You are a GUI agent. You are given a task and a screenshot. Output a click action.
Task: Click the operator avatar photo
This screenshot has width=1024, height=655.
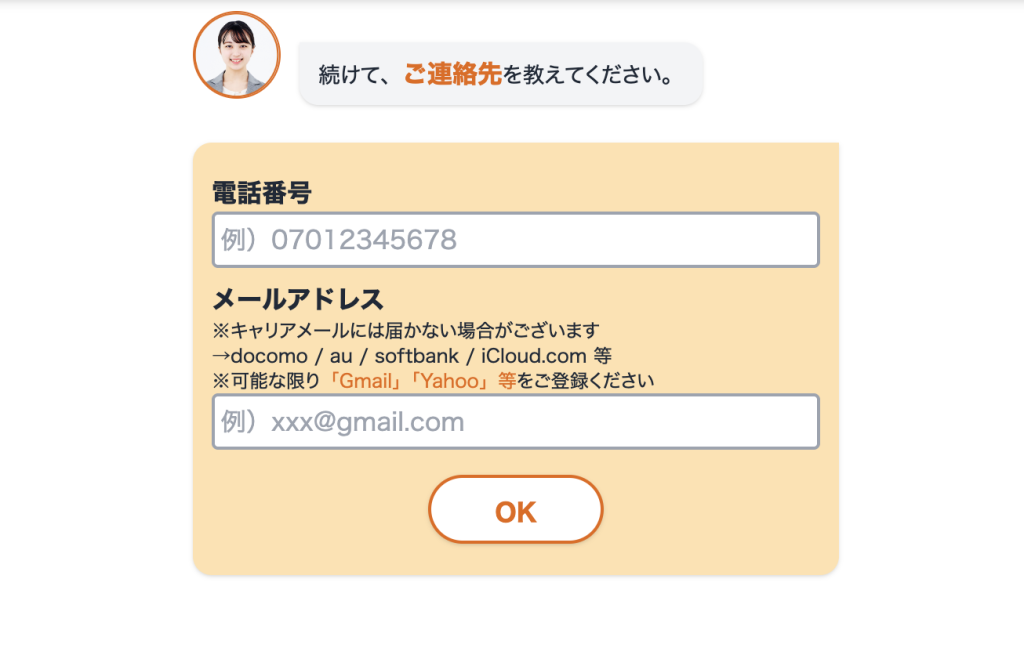236,55
